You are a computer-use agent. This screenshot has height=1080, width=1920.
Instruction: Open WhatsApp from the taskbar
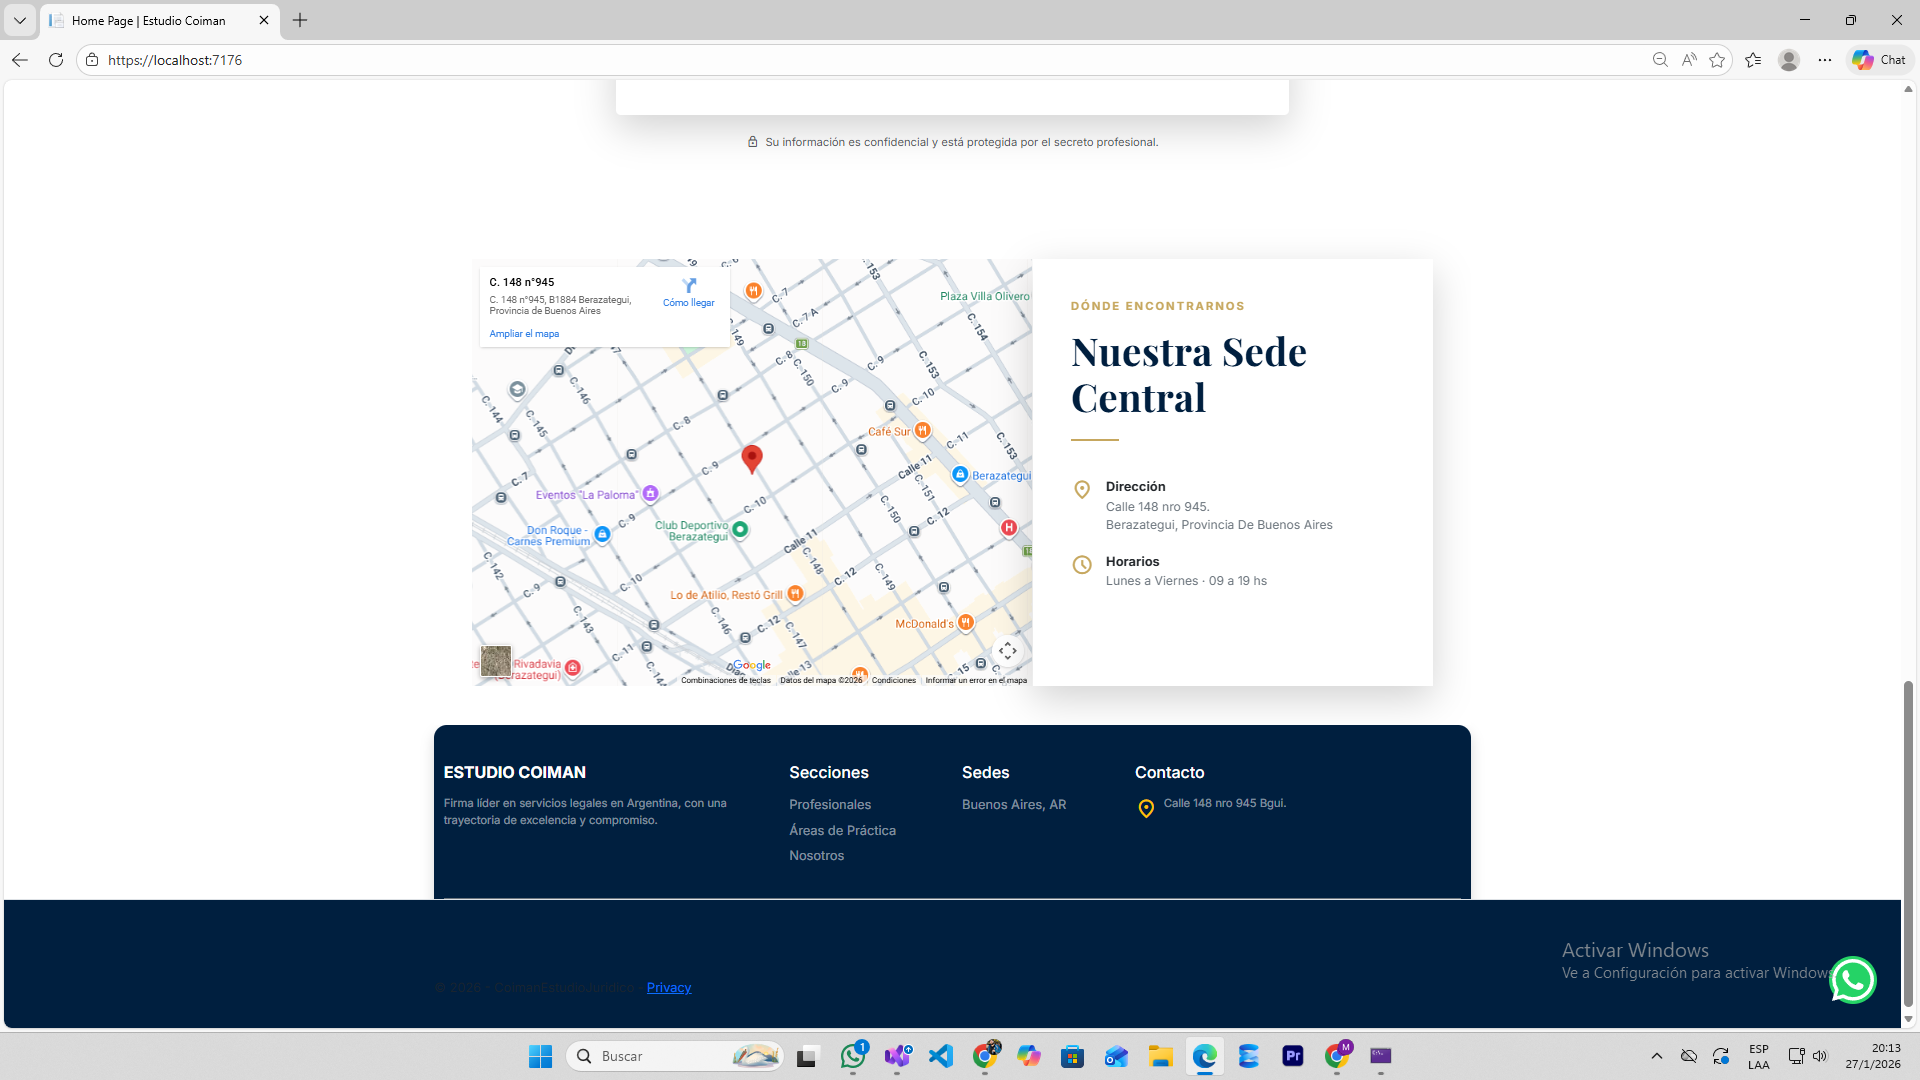point(853,1056)
